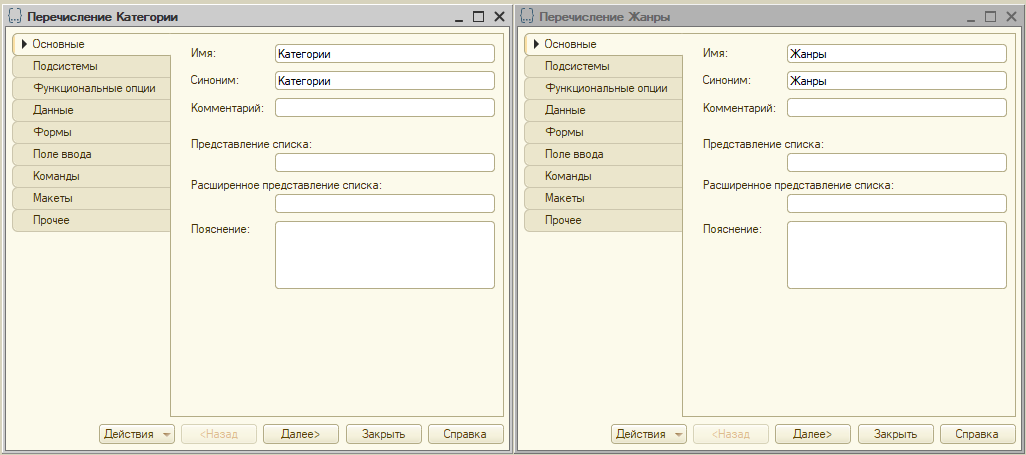The image size is (1026, 455).
Task: Focus Расширенное представление списка field in Категории window
Action: coord(385,204)
